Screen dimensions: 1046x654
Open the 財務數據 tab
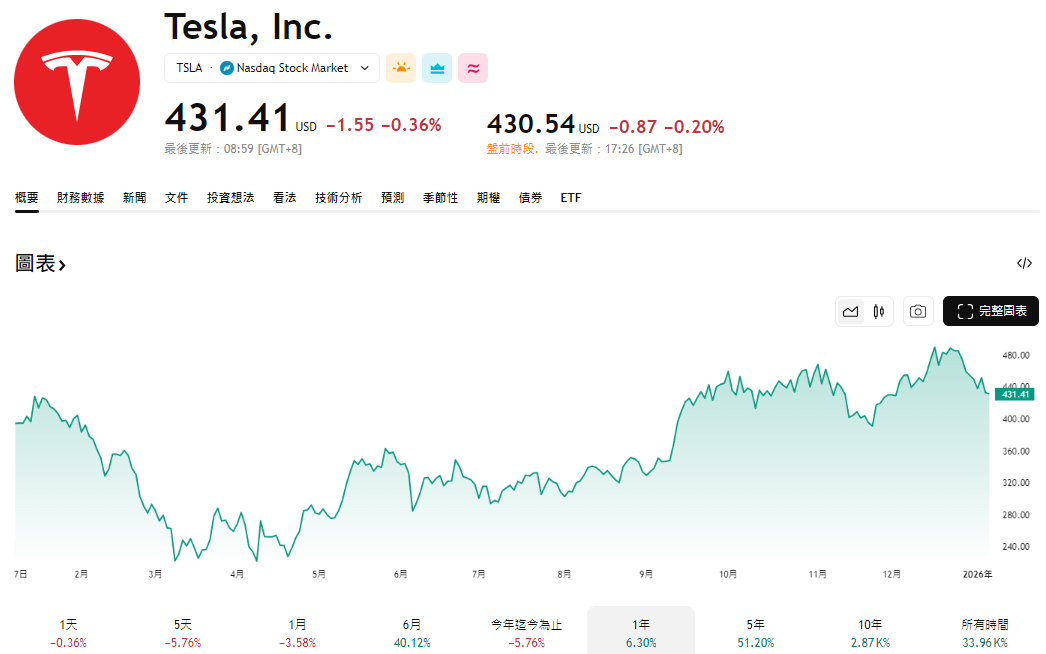tap(81, 197)
